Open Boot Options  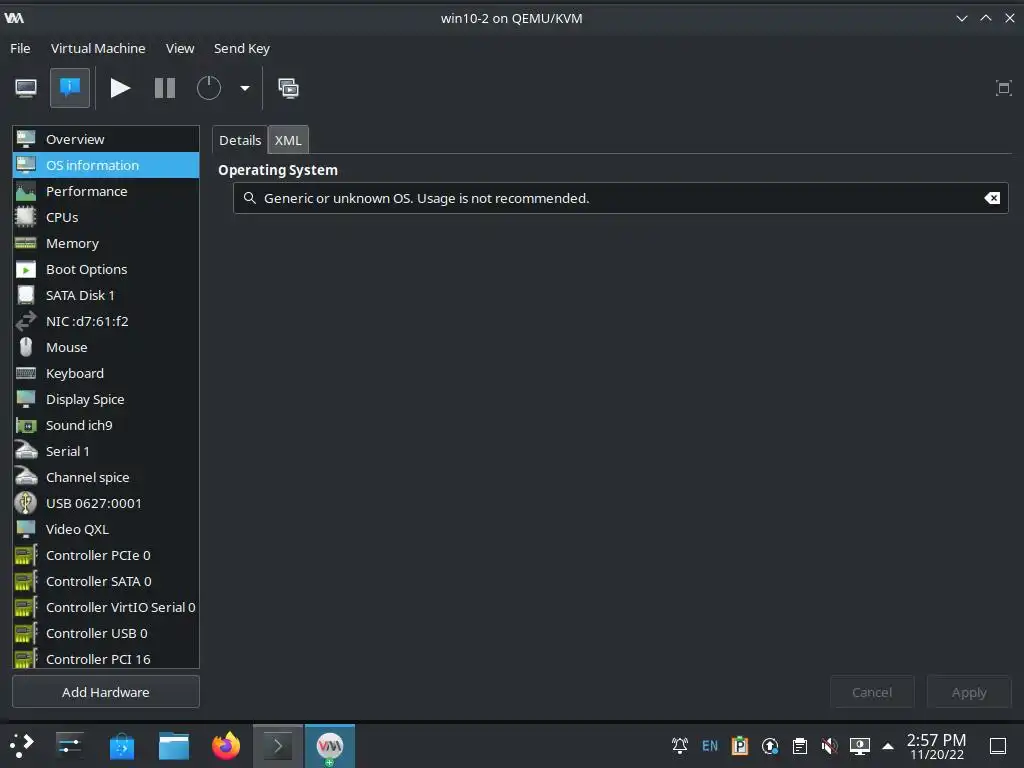(x=106, y=269)
